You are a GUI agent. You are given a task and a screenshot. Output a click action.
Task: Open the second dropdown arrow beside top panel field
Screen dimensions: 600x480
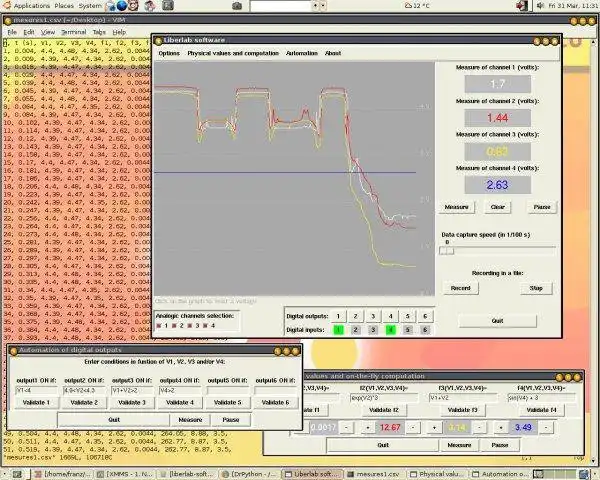pos(323,6)
